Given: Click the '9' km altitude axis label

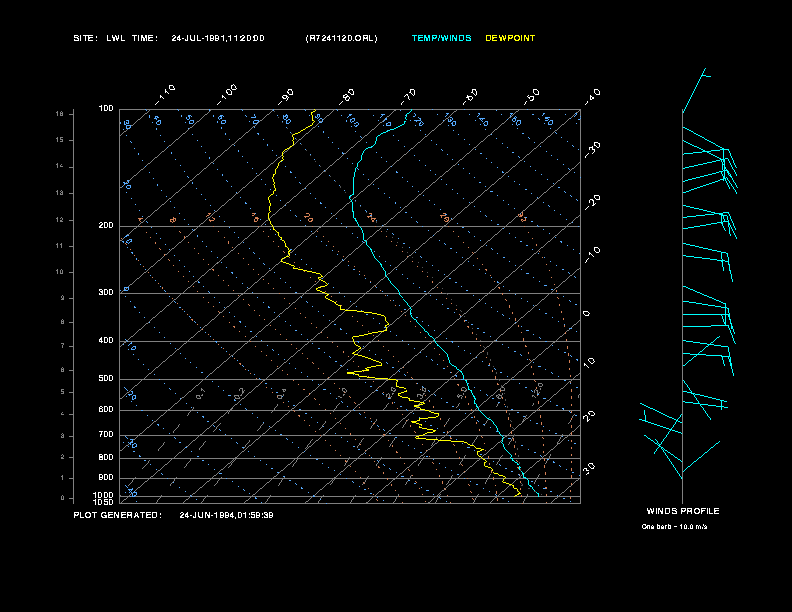Looking at the screenshot, I should 63,298.
